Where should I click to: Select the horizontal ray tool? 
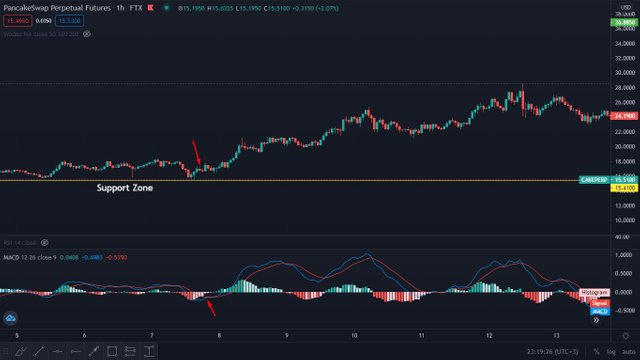(76, 351)
